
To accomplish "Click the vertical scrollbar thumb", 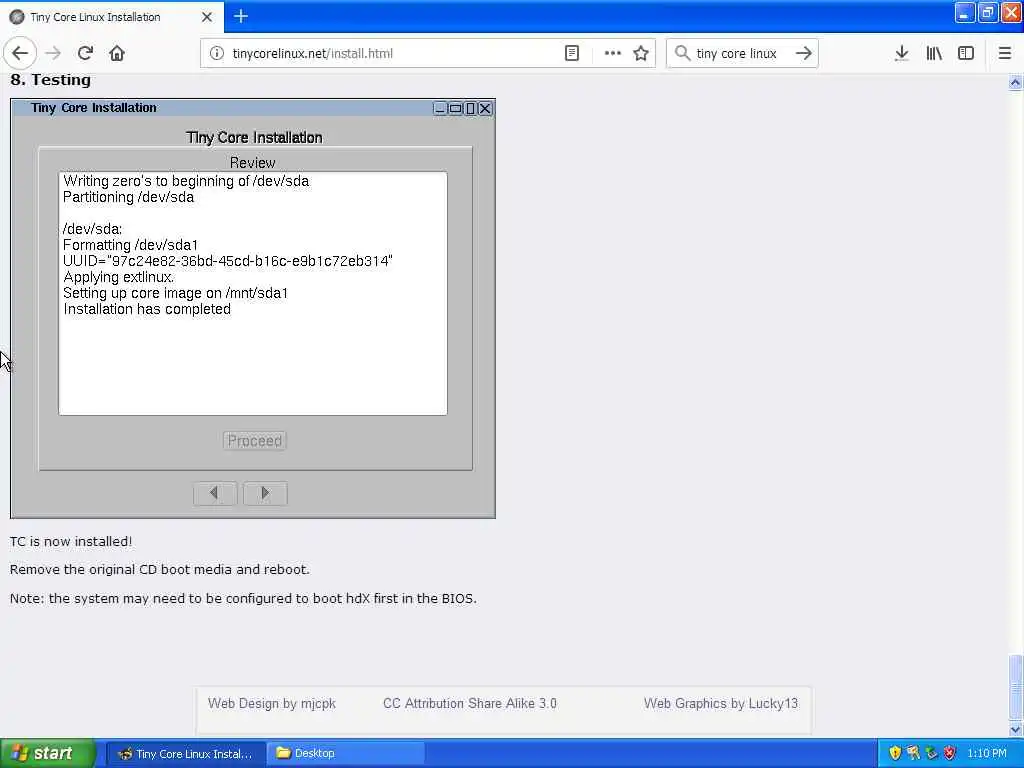I will point(1015,687).
